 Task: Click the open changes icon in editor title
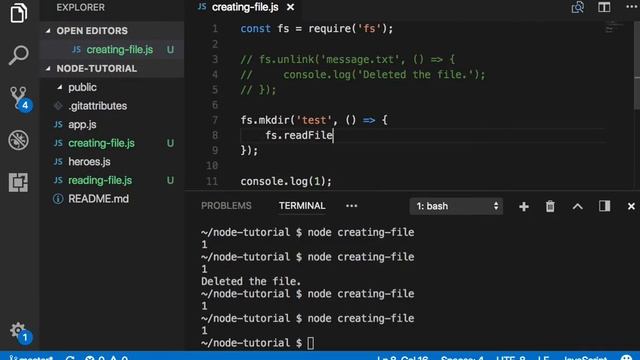[577, 7]
